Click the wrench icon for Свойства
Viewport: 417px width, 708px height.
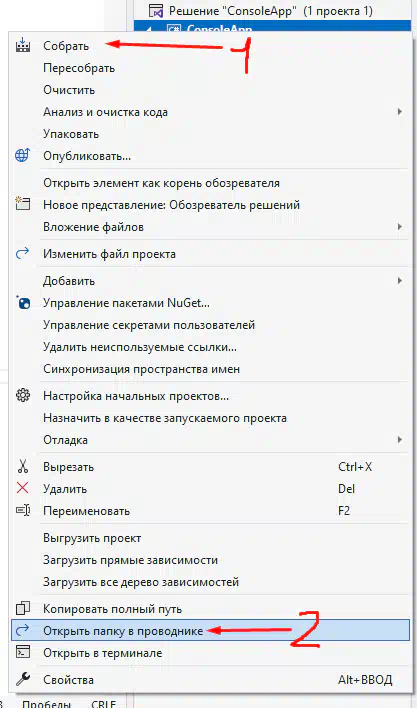[22, 679]
